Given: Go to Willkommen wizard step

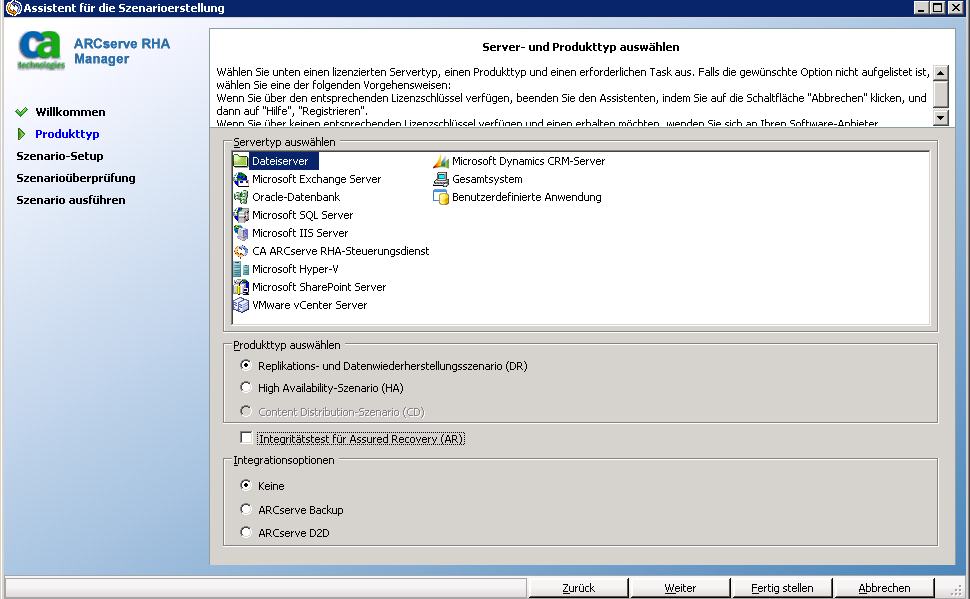Looking at the screenshot, I should pyautogui.click(x=70, y=112).
